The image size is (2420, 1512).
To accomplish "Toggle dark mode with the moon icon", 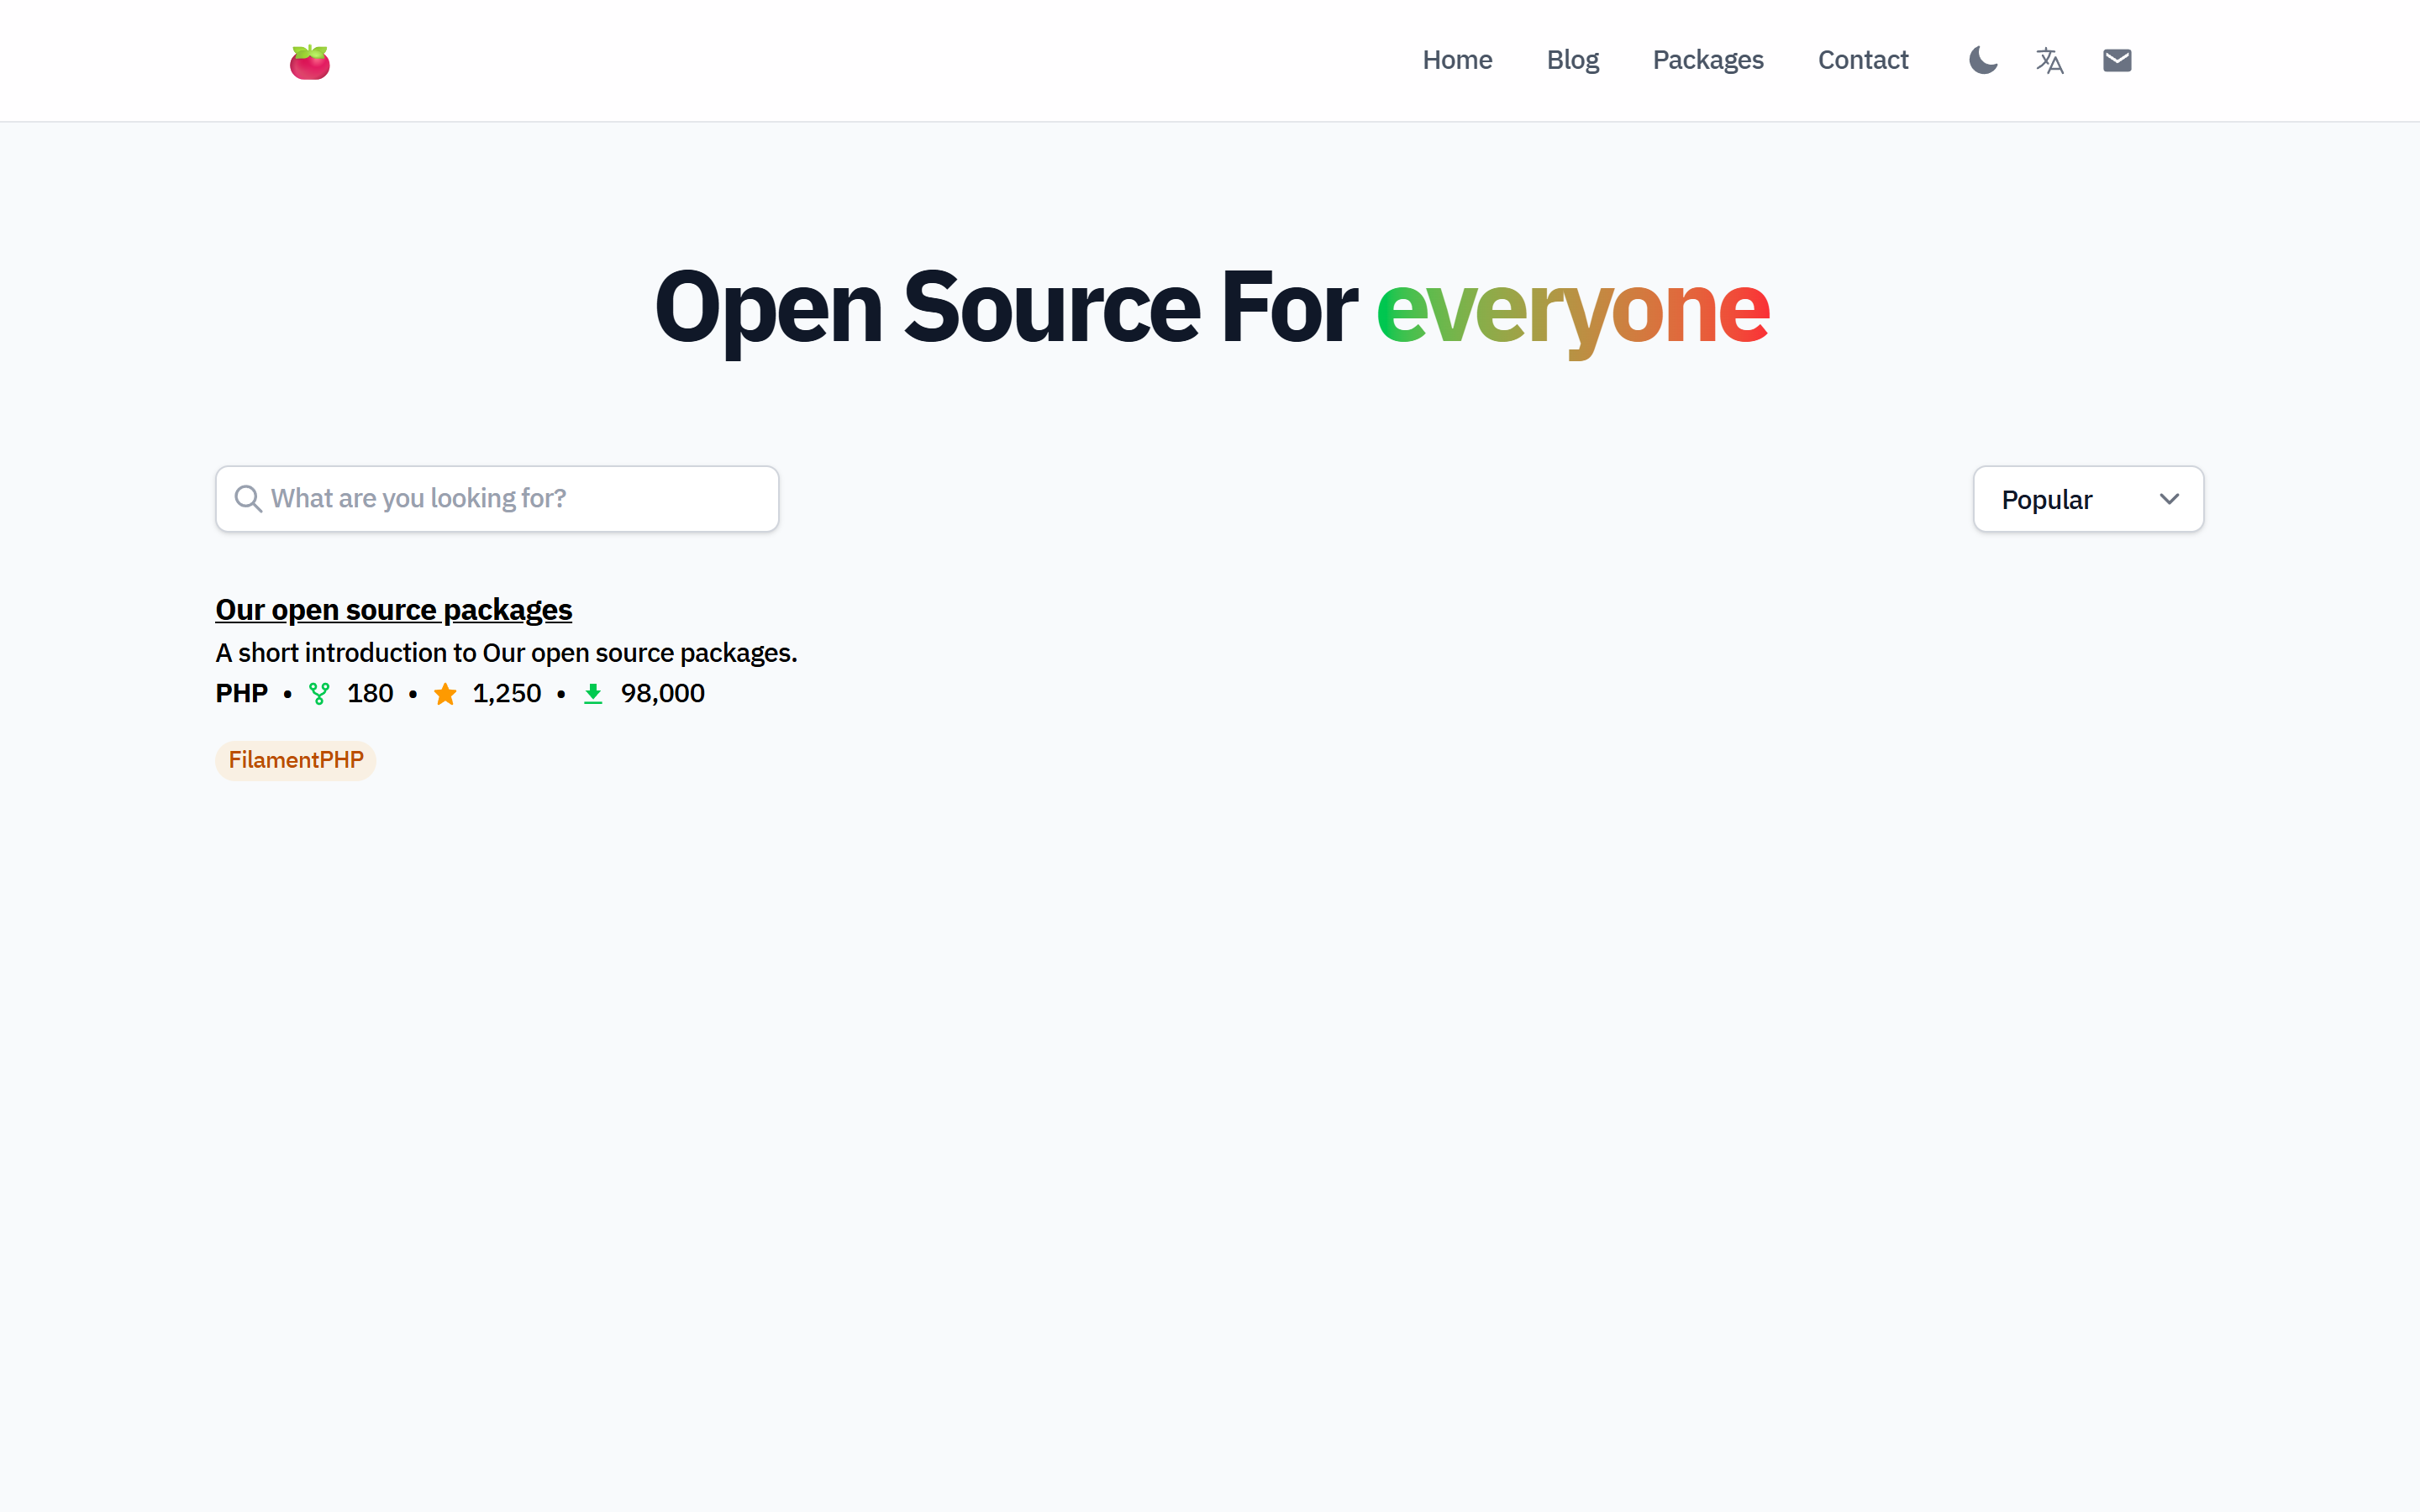I will pyautogui.click(x=1983, y=61).
